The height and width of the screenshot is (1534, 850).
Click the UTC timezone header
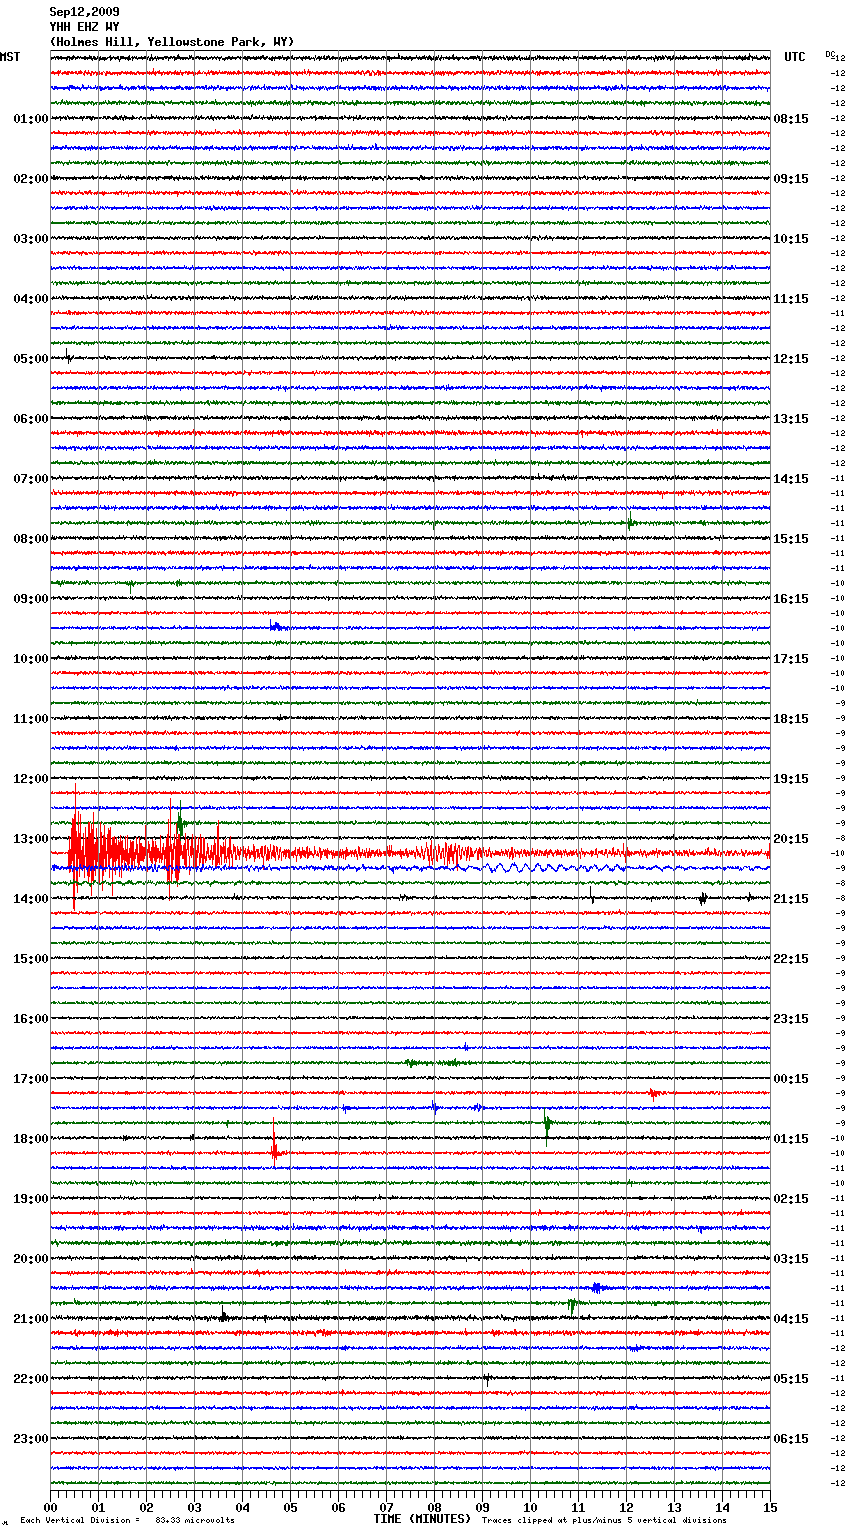pyautogui.click(x=794, y=57)
